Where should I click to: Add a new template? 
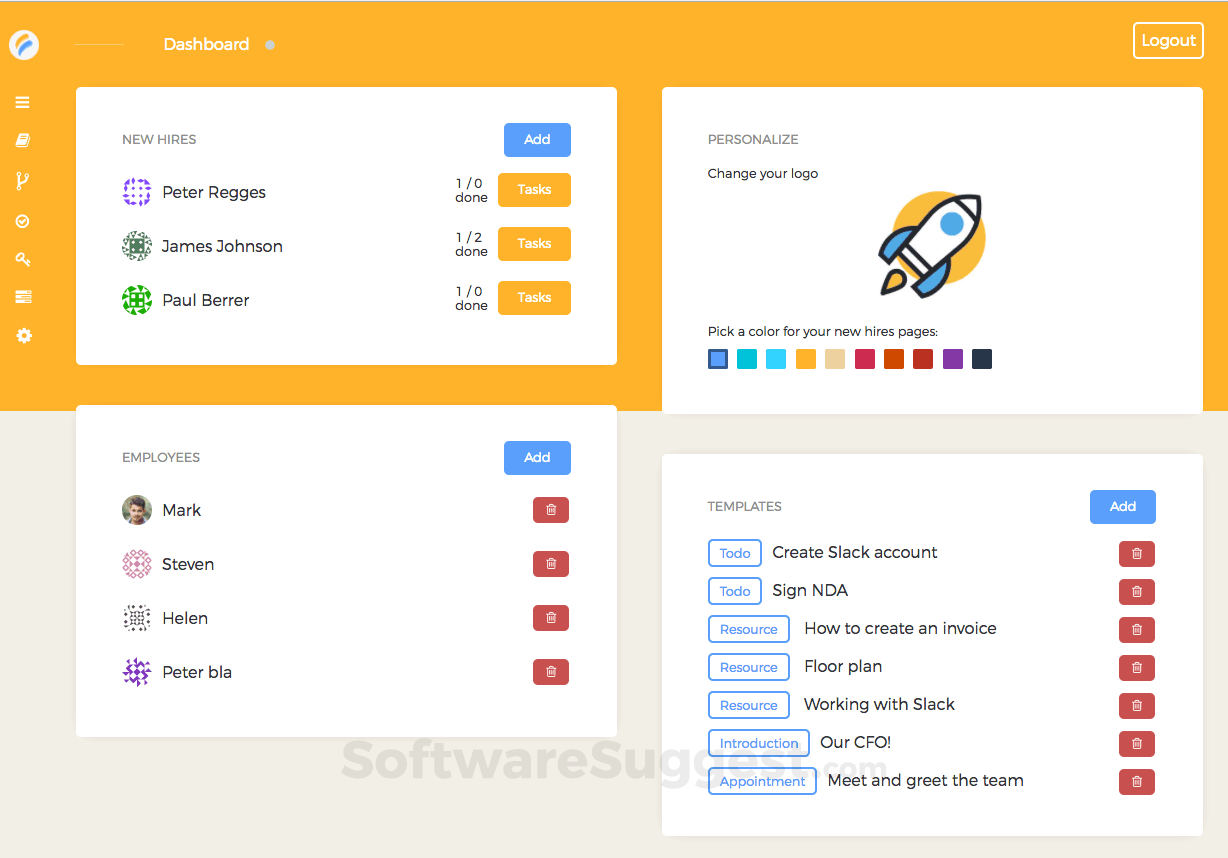point(1122,507)
